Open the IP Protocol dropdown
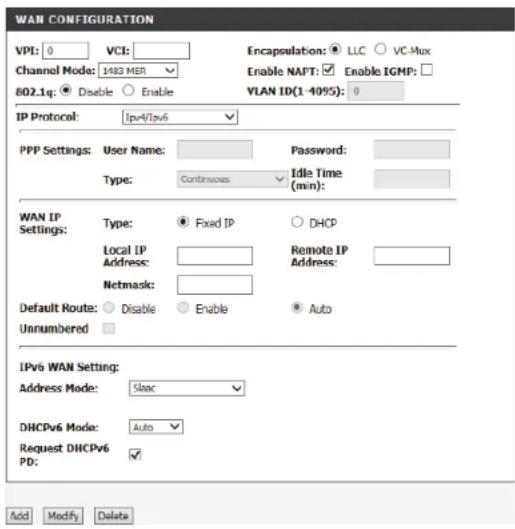The image size is (515, 529). (180, 117)
